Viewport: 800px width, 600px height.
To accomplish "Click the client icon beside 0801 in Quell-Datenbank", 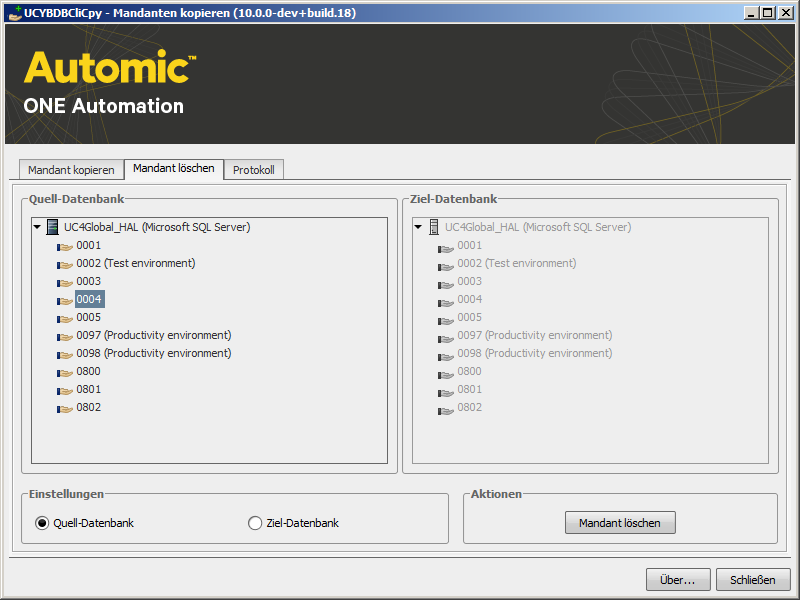I will pos(64,391).
